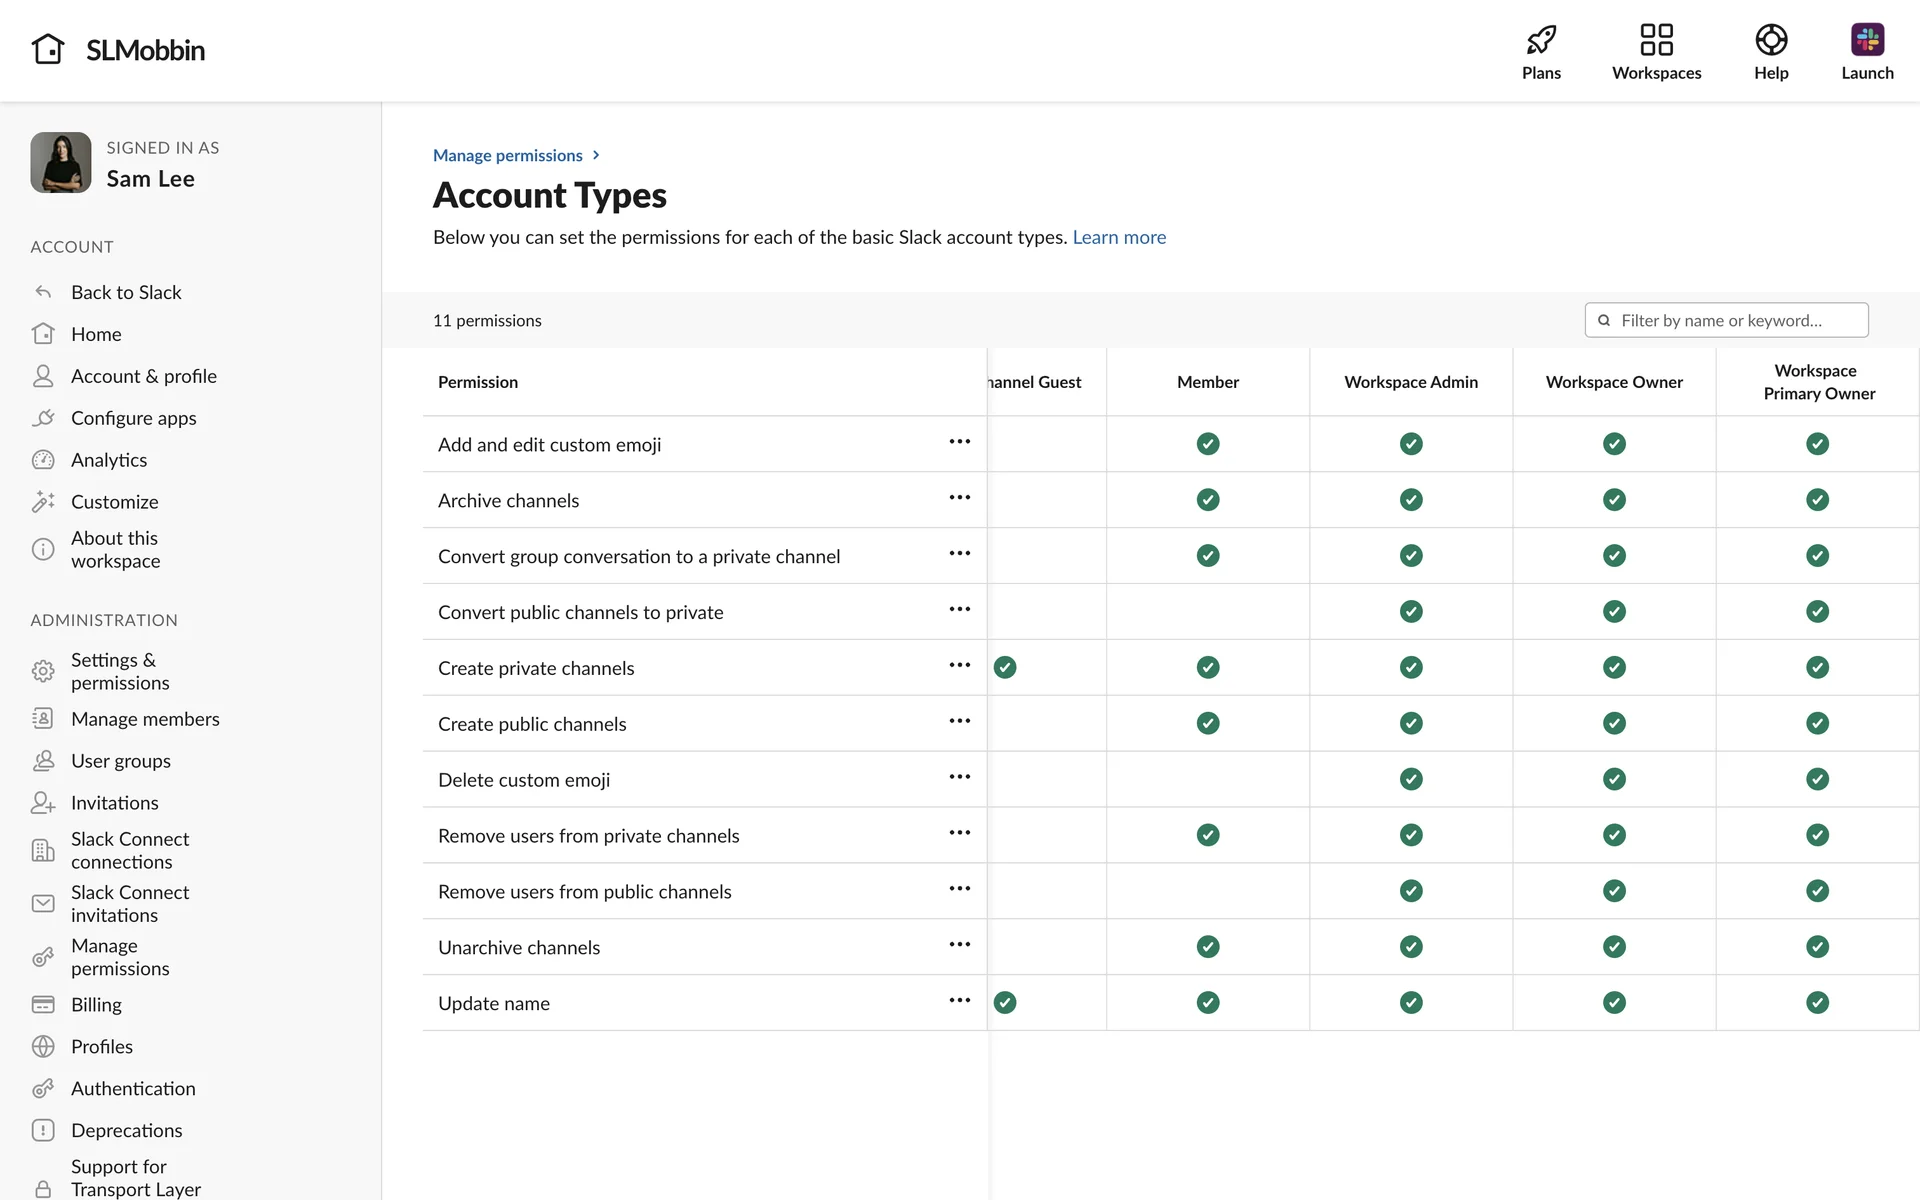This screenshot has height=1200, width=1920.
Task: Click the Manage permissions breadcrumb link
Action: tap(507, 155)
